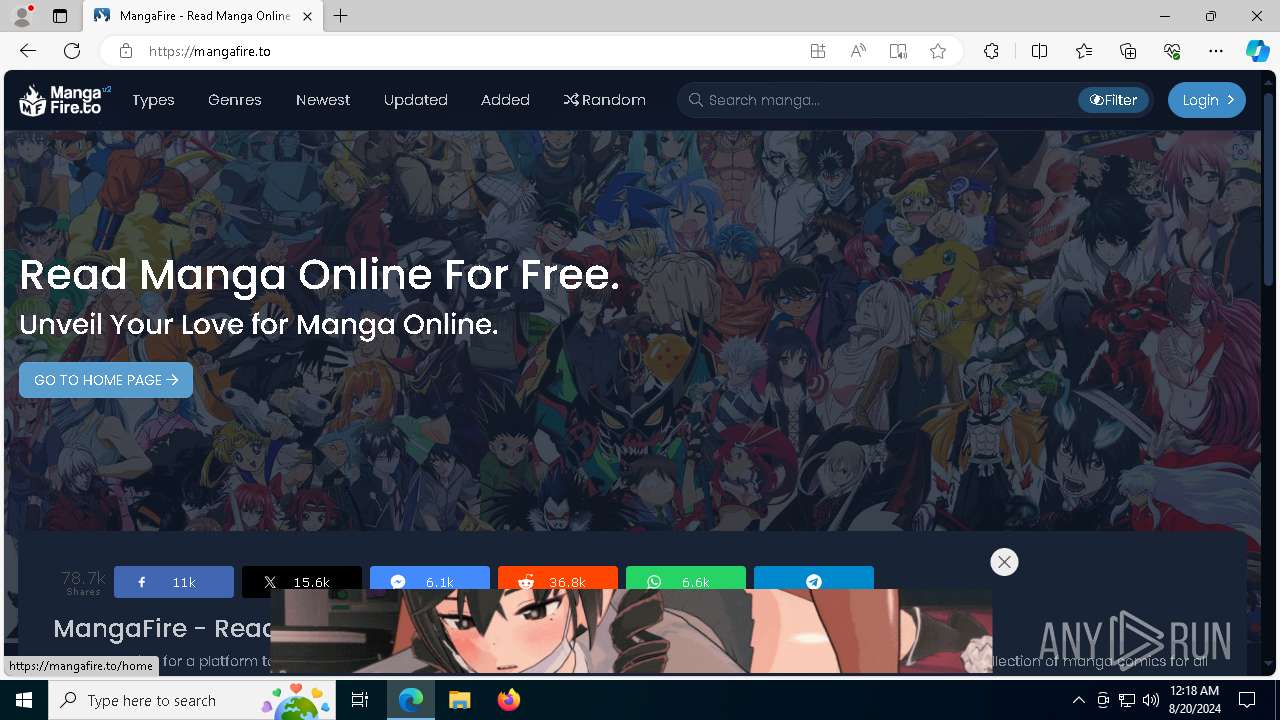Screen dimensions: 1280x720
Task: Open the Windows Start menu
Action: click(x=24, y=700)
